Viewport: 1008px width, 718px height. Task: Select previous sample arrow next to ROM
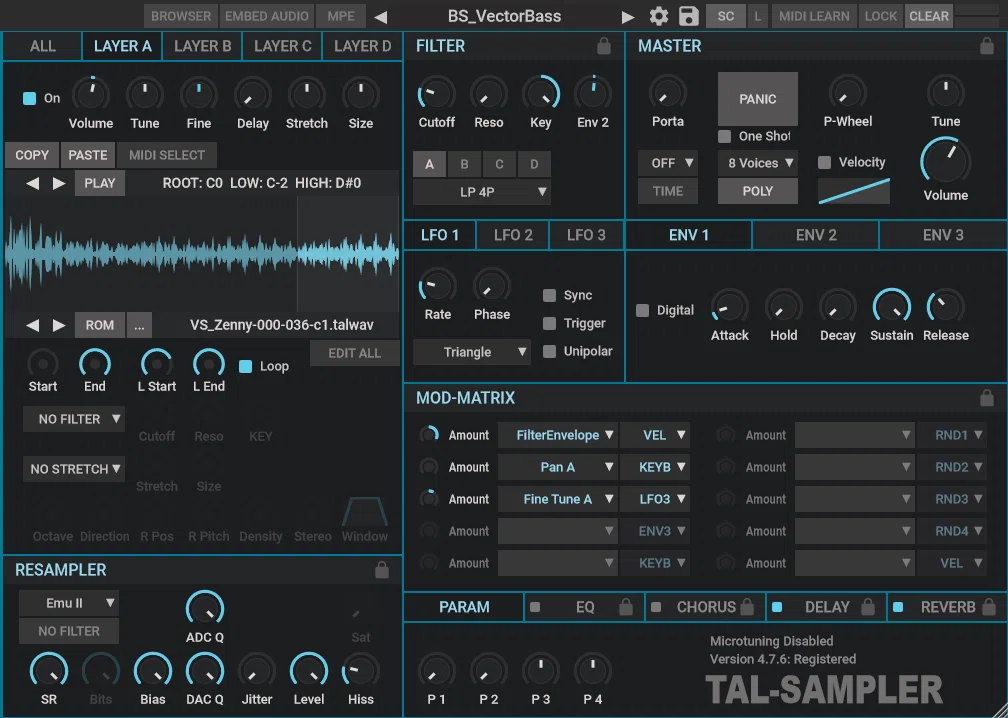pyautogui.click(x=32, y=325)
